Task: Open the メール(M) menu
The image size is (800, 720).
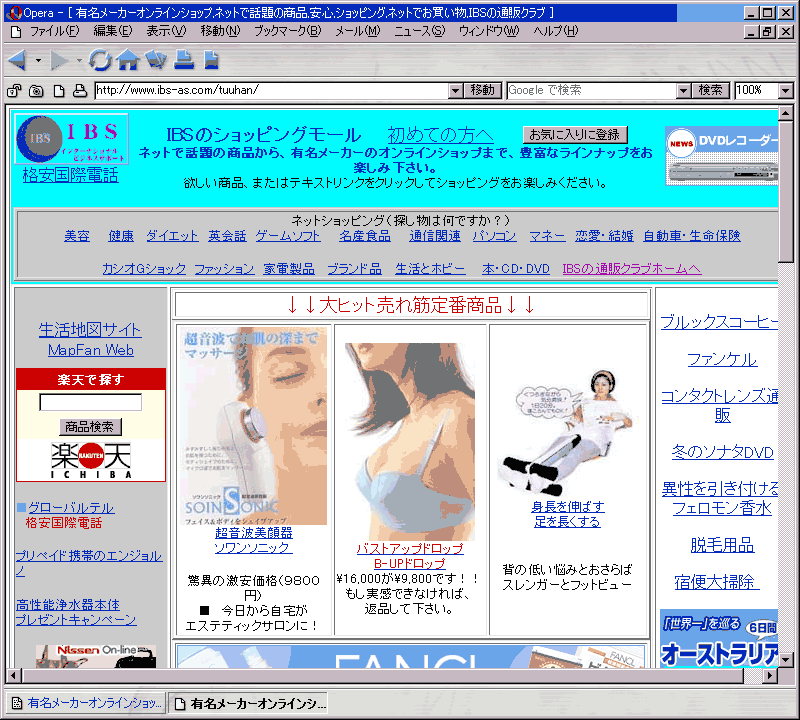Action: click(358, 31)
